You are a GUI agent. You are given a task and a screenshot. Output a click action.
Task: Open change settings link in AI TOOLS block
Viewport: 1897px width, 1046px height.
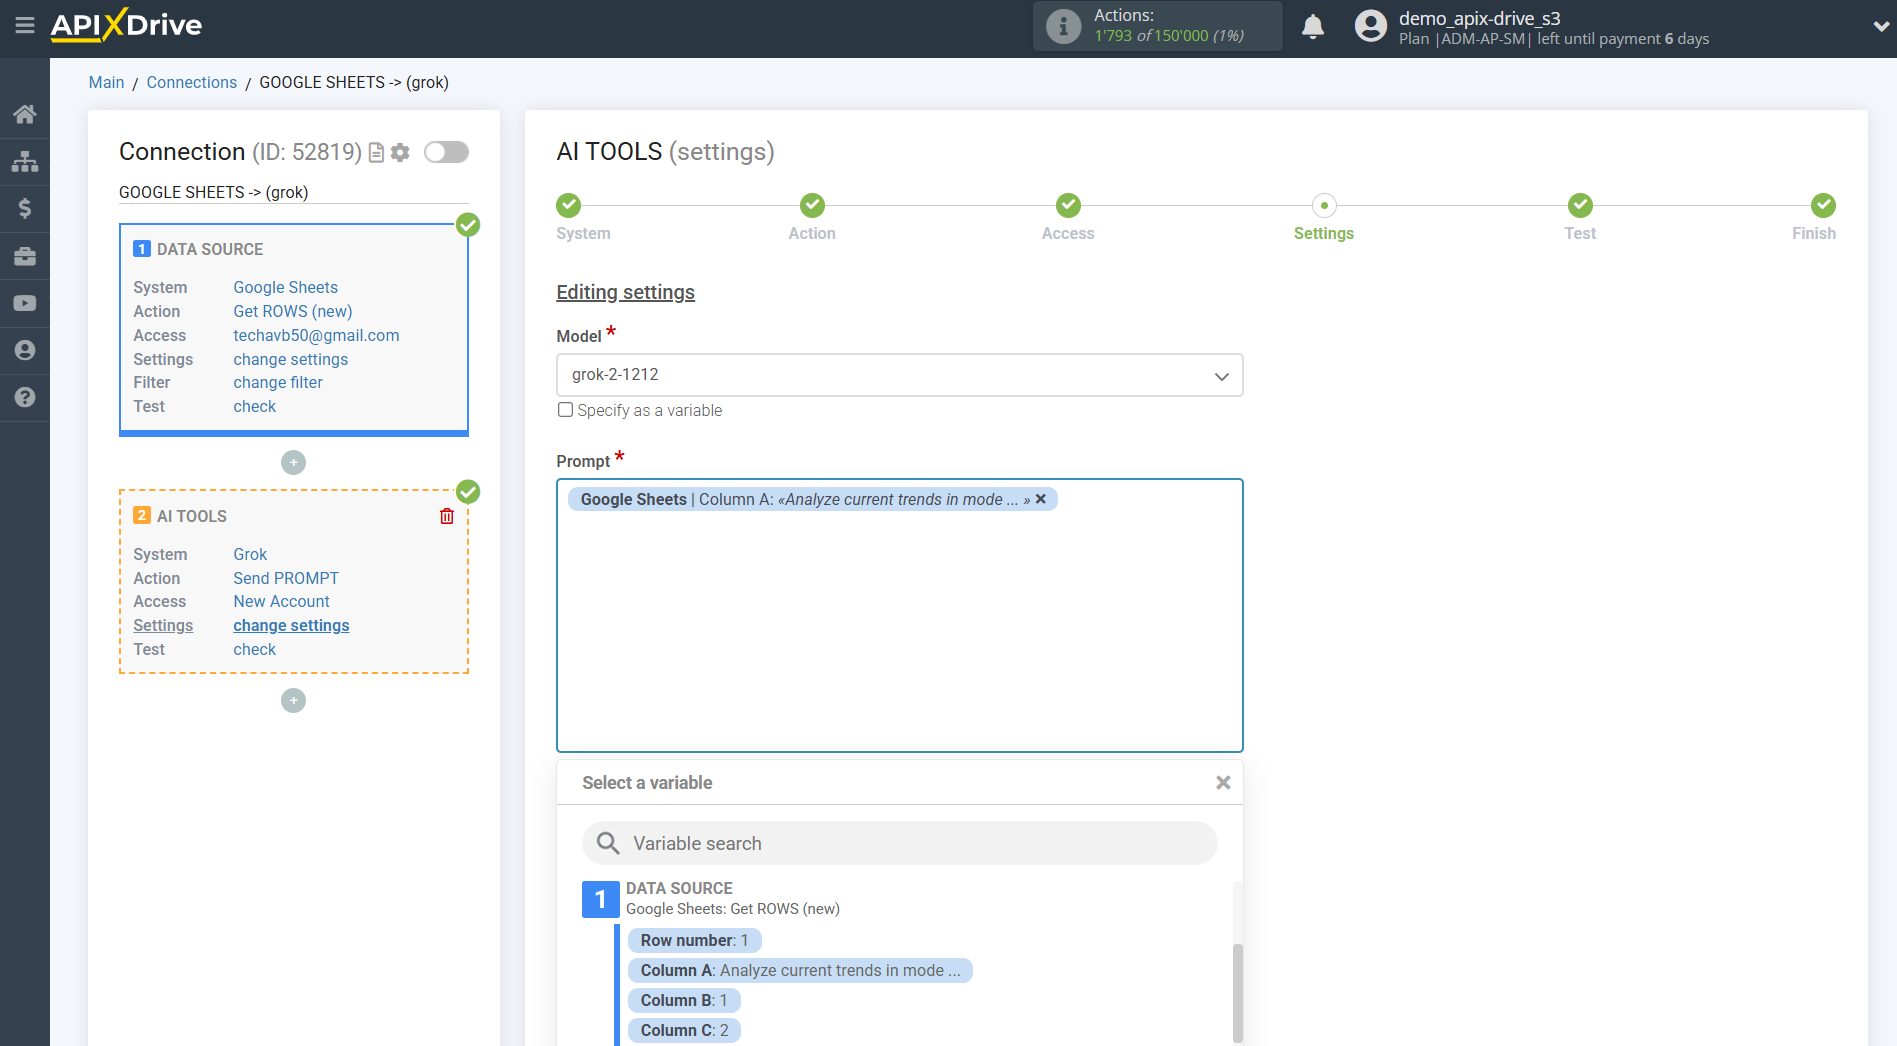(x=290, y=625)
